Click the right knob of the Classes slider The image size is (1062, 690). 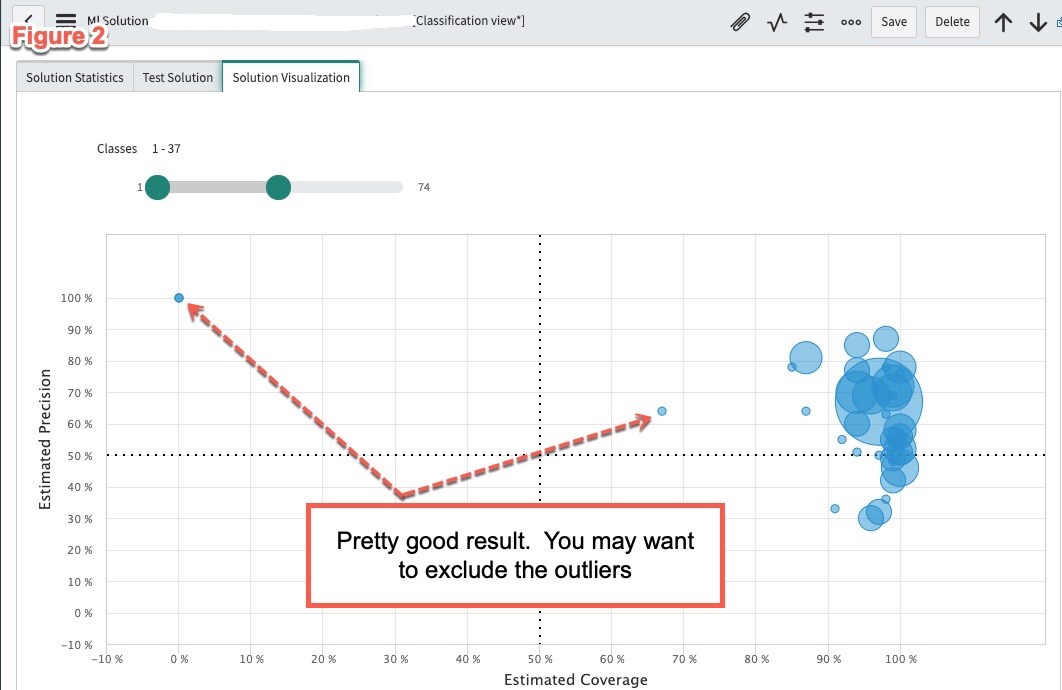pos(278,187)
